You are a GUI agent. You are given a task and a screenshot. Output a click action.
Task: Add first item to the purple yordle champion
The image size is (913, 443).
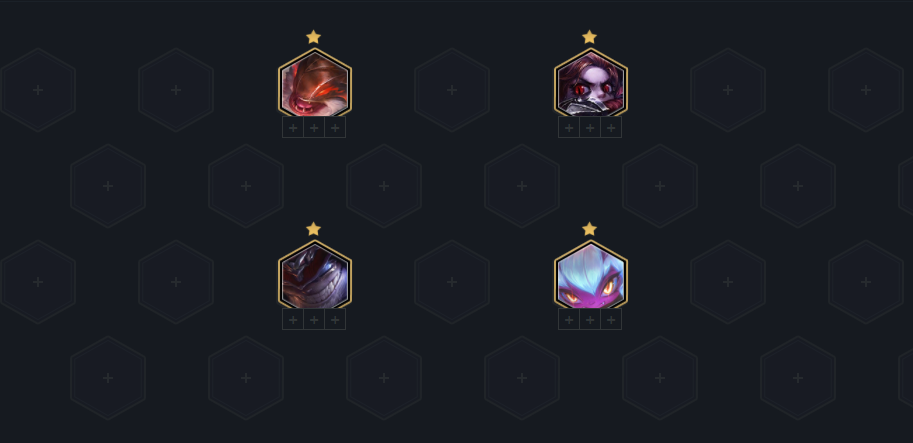pos(569,320)
